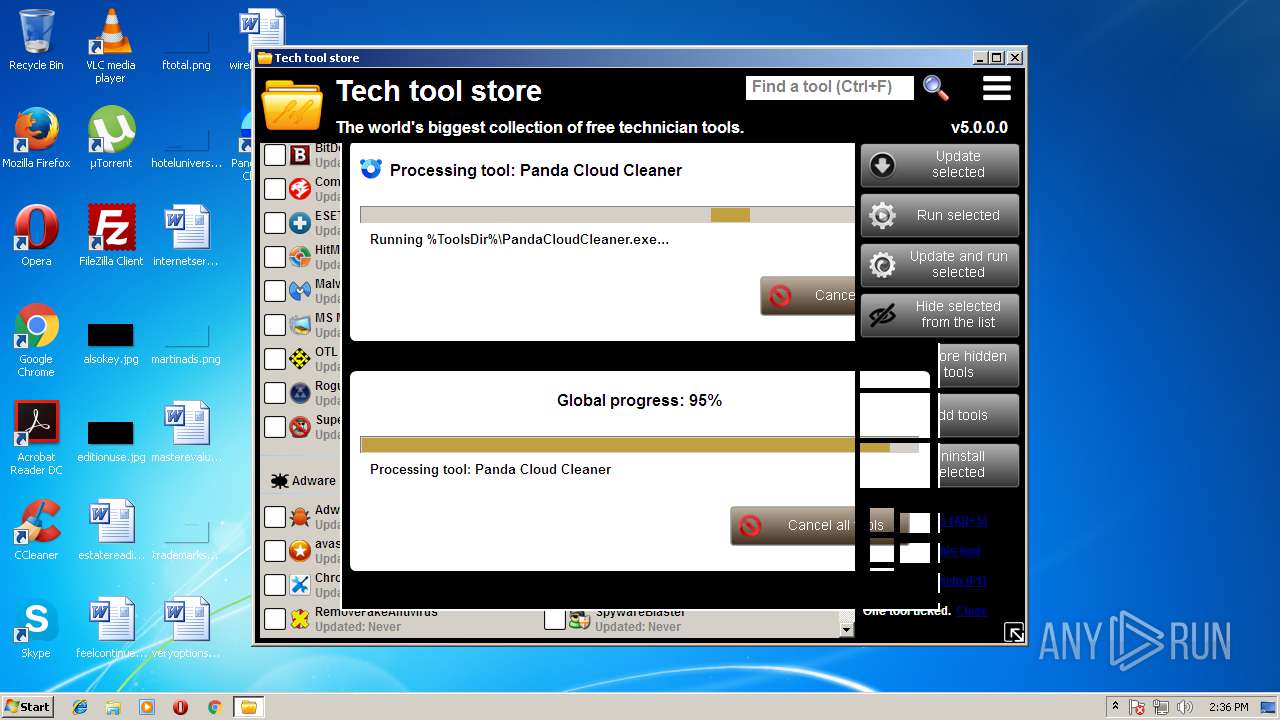Focus the Find a tool search box
Screen dimensions: 1280x720
coord(830,87)
